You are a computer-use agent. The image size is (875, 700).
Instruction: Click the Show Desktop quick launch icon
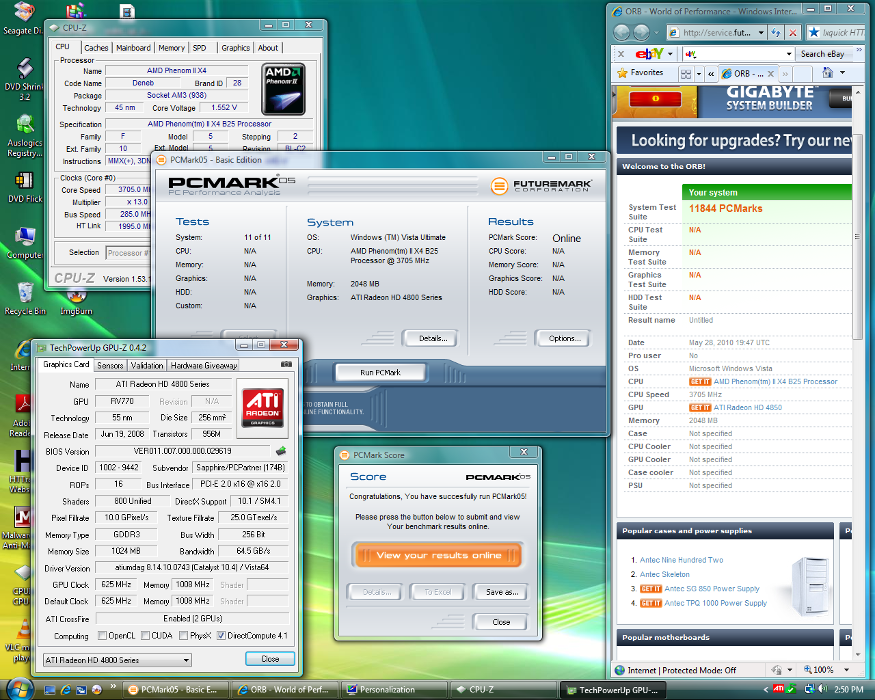[50, 690]
